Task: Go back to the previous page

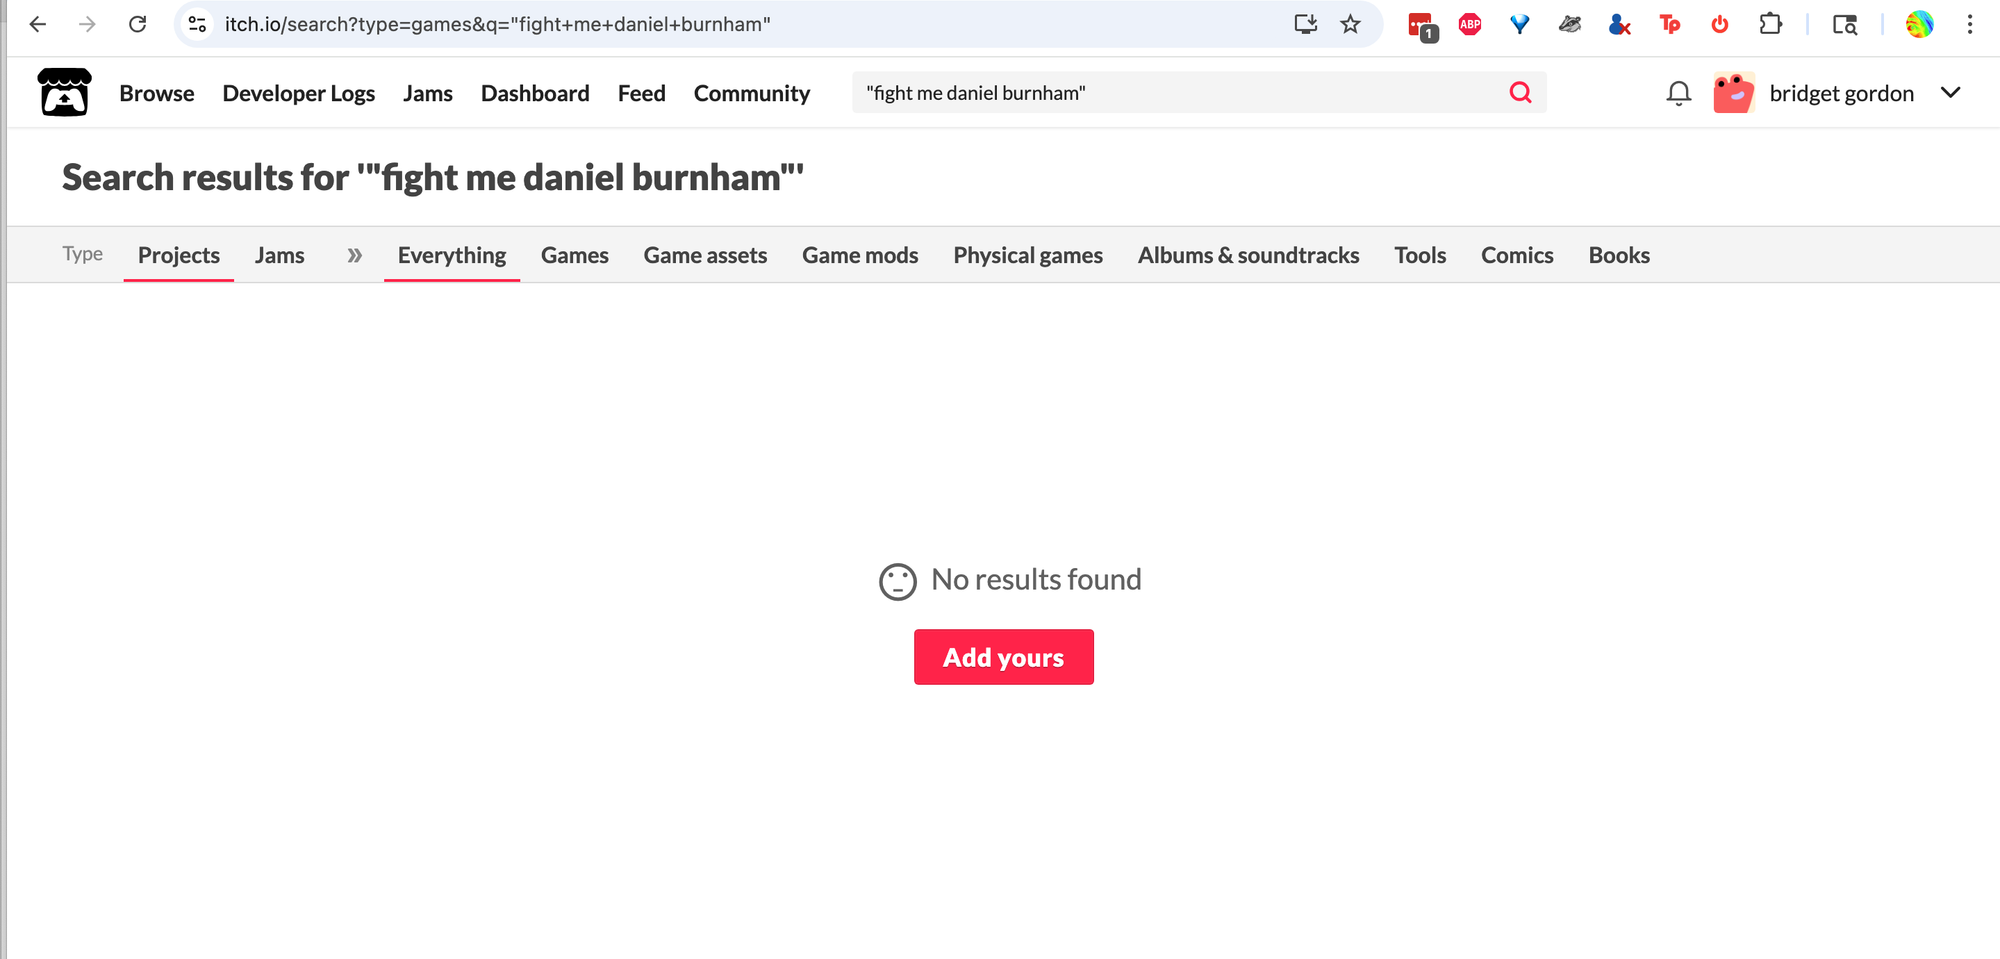Action: [x=38, y=24]
